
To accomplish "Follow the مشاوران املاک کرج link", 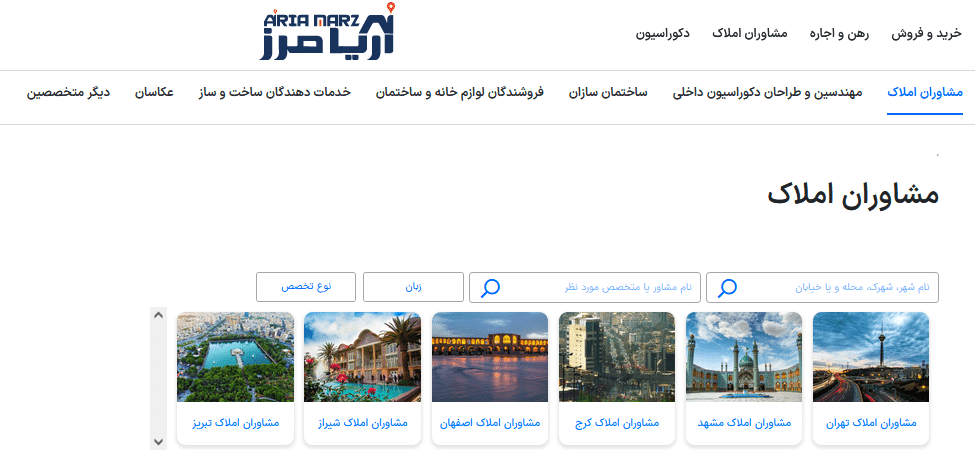I will point(617,423).
